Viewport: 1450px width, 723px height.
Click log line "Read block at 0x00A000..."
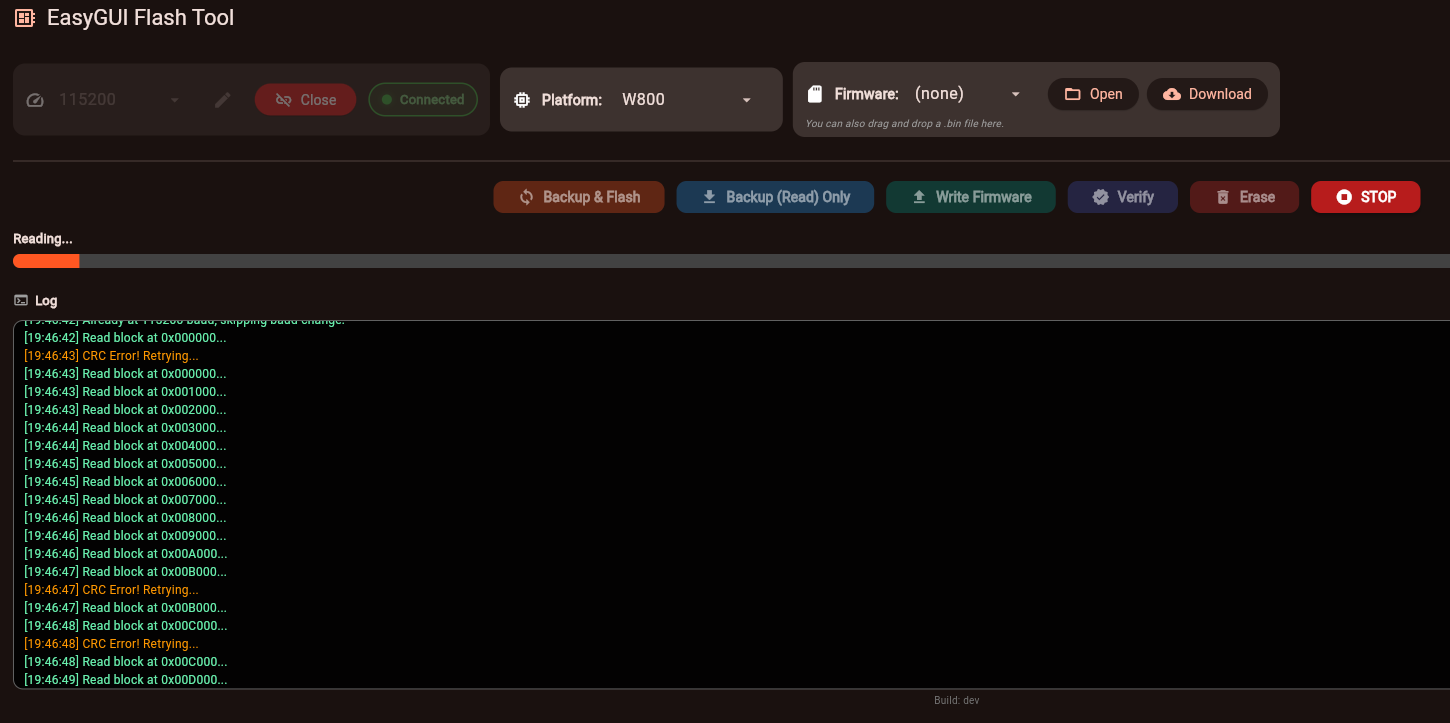[125, 554]
